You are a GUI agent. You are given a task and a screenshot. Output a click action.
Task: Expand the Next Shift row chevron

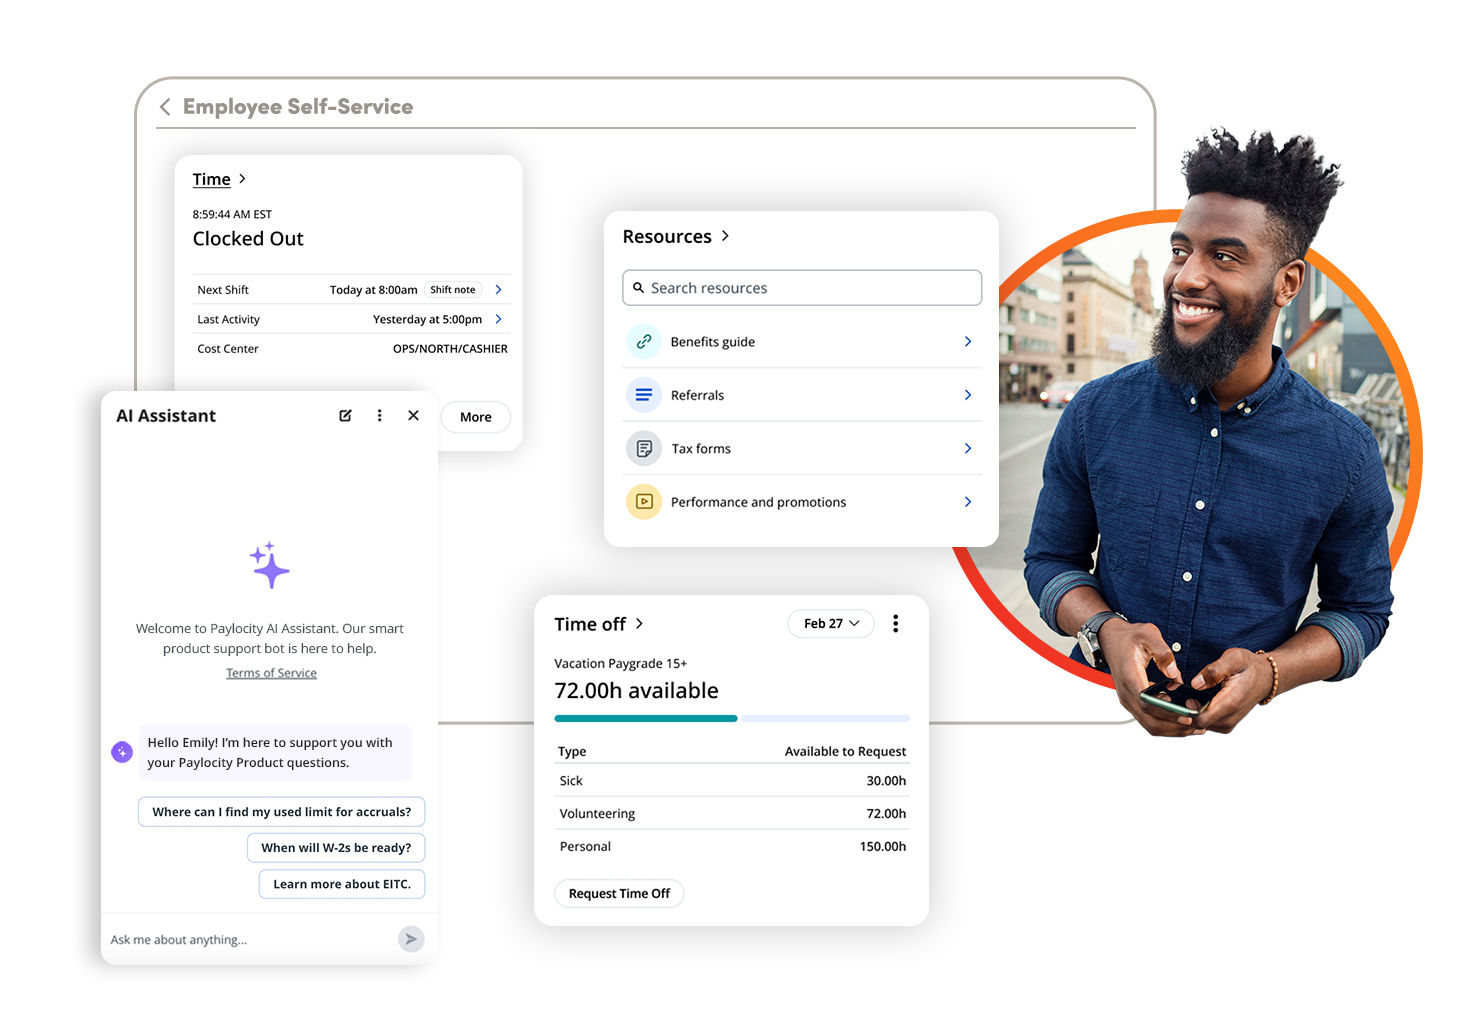pos(498,290)
